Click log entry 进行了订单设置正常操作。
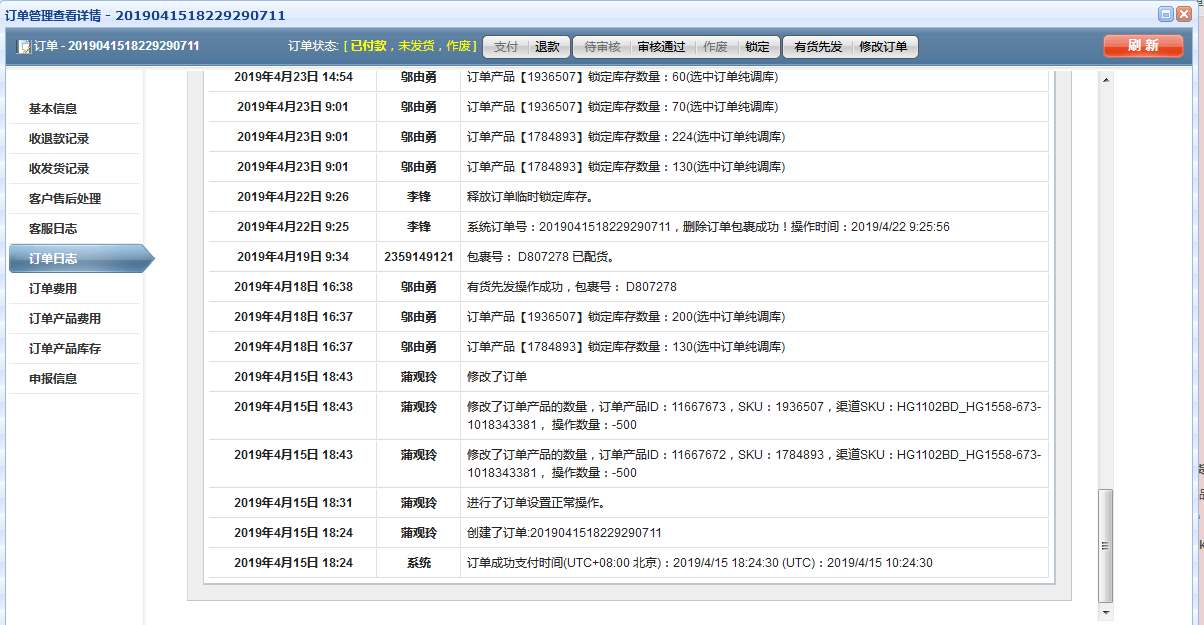Viewport: 1204px width, 625px height. coord(536,503)
